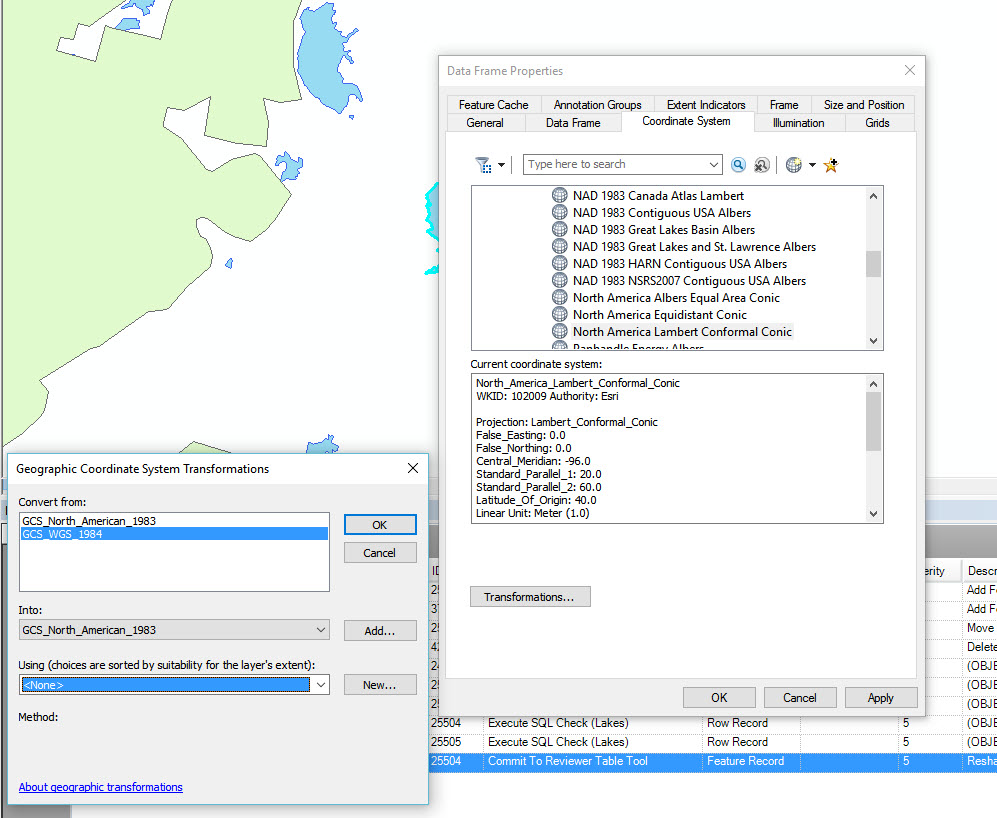The height and width of the screenshot is (818, 997).
Task: Select North America Lambert Conformal Conic text
Action: point(682,332)
